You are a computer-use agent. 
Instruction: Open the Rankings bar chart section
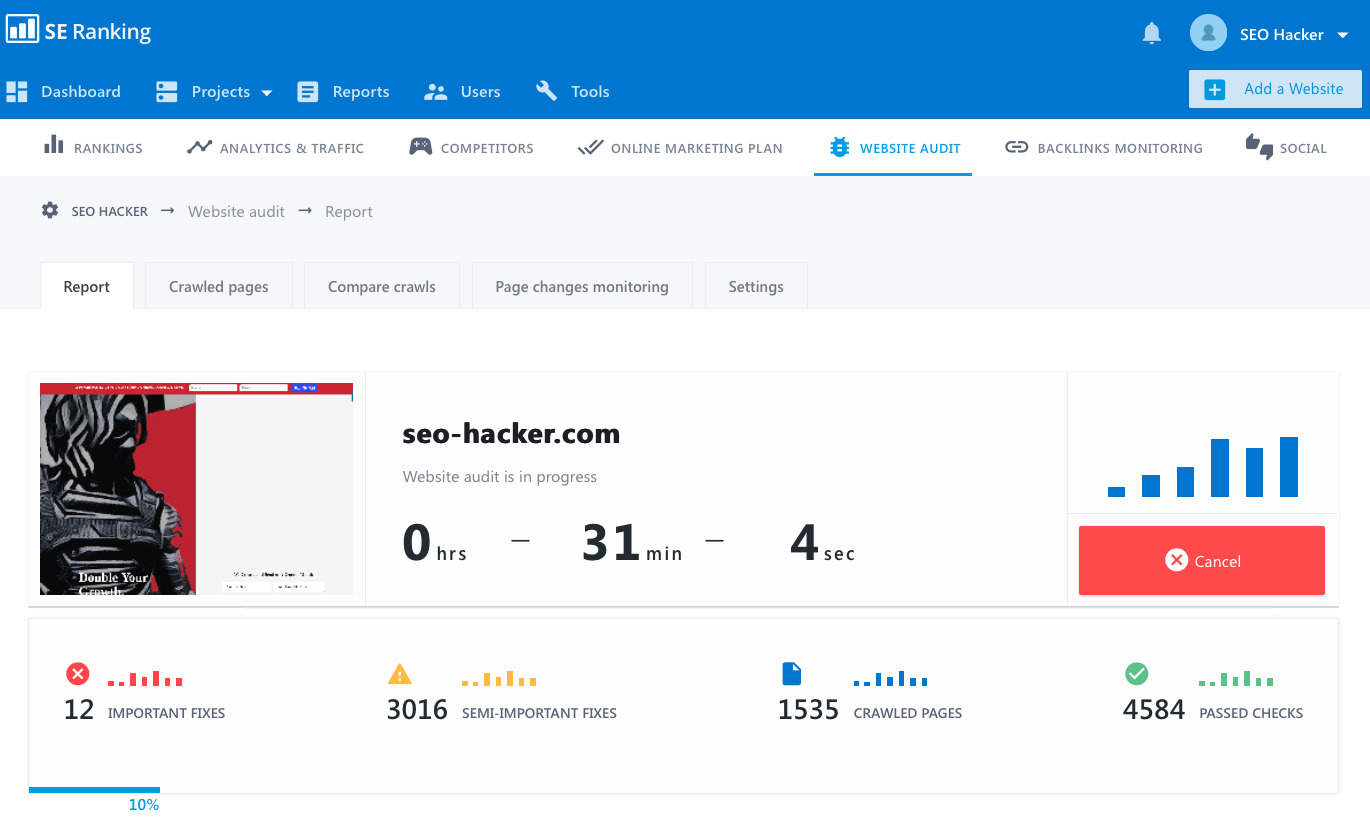[93, 148]
